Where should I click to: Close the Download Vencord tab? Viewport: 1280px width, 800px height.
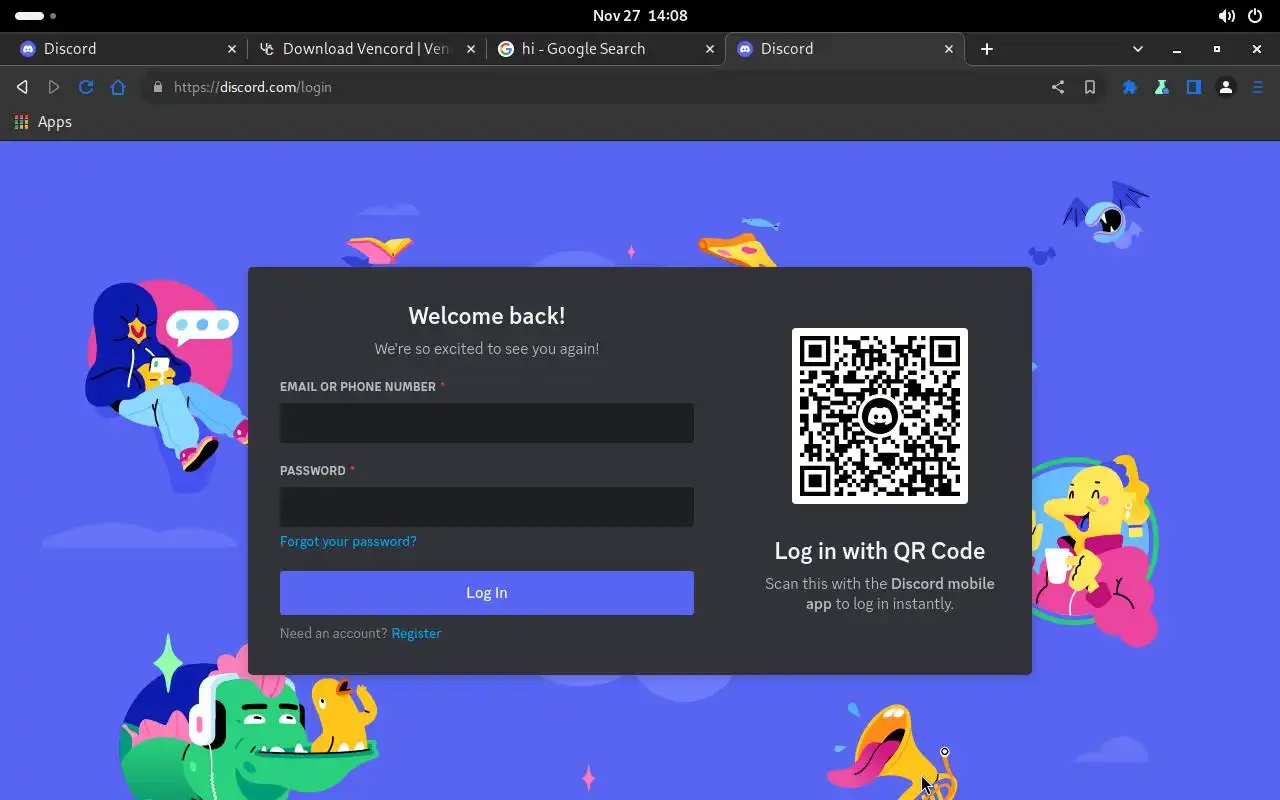pos(471,49)
